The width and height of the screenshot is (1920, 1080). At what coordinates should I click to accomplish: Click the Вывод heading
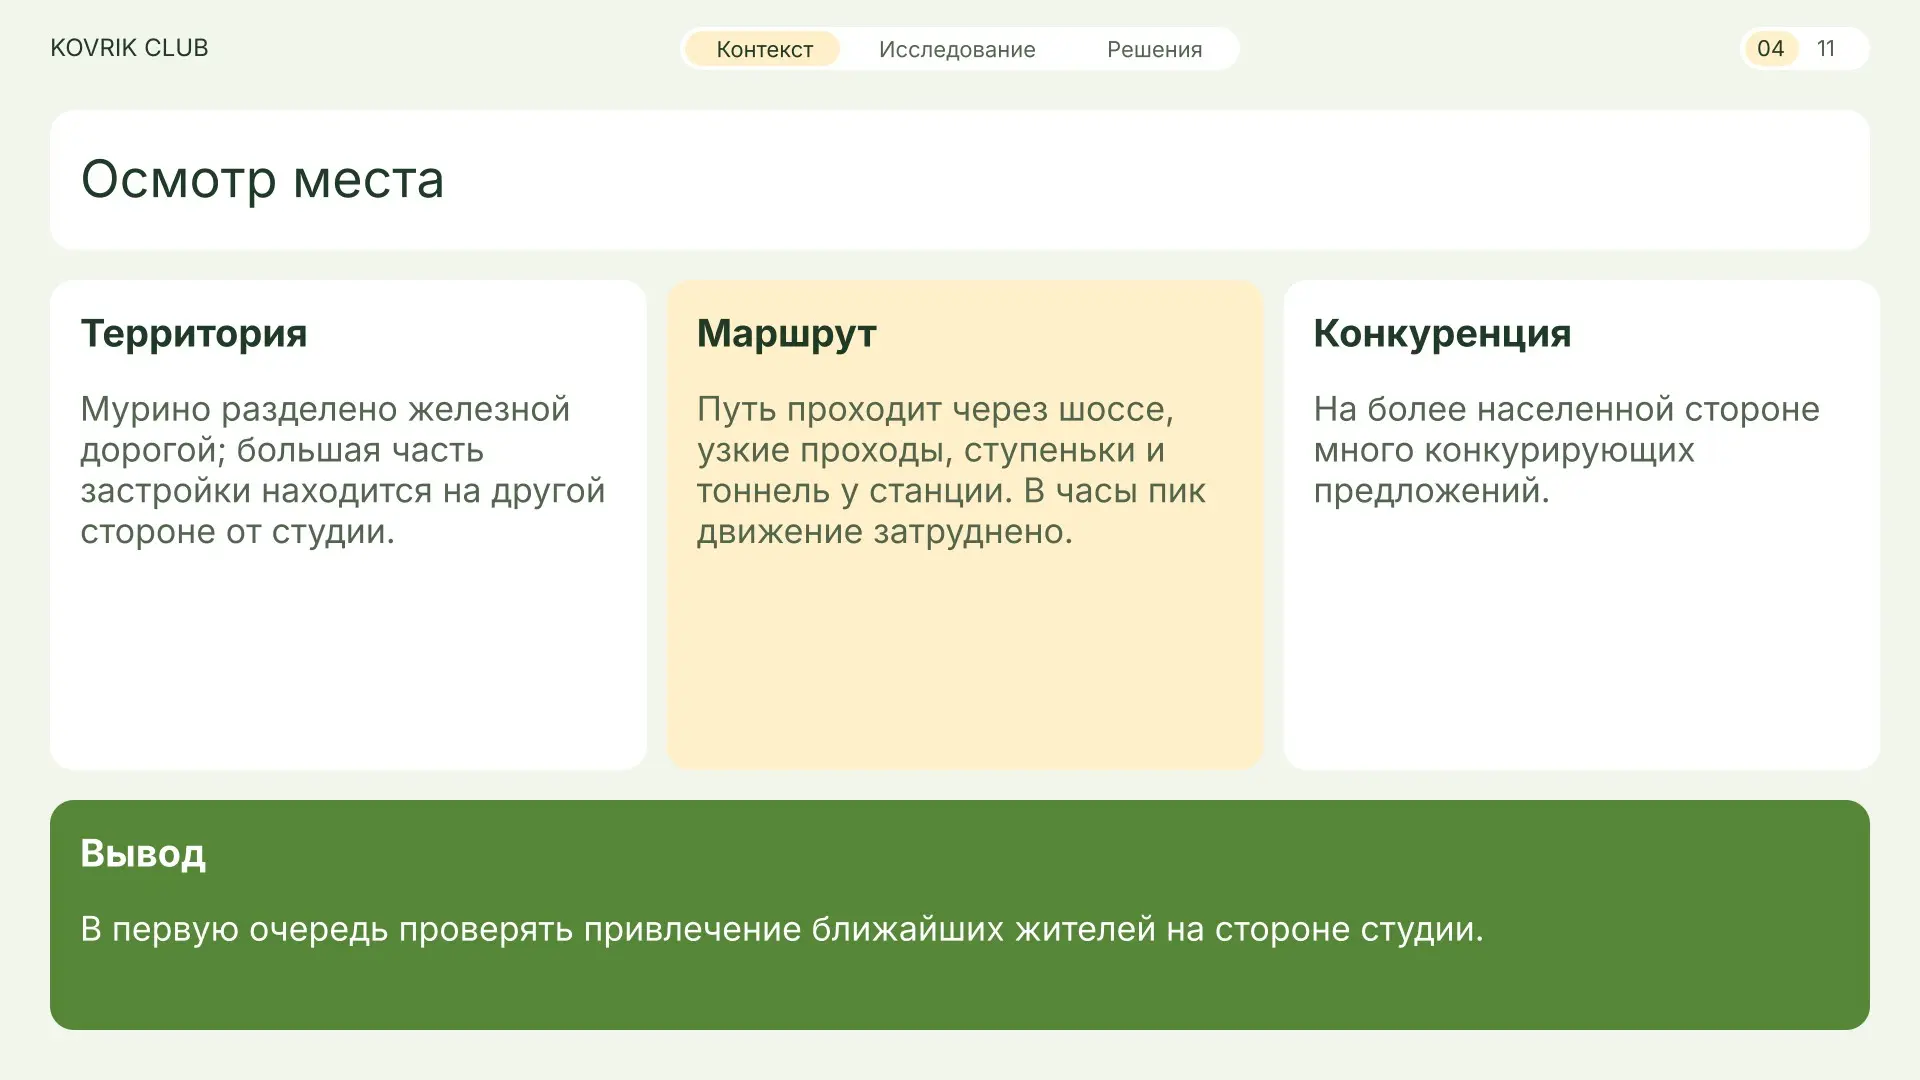coord(143,853)
